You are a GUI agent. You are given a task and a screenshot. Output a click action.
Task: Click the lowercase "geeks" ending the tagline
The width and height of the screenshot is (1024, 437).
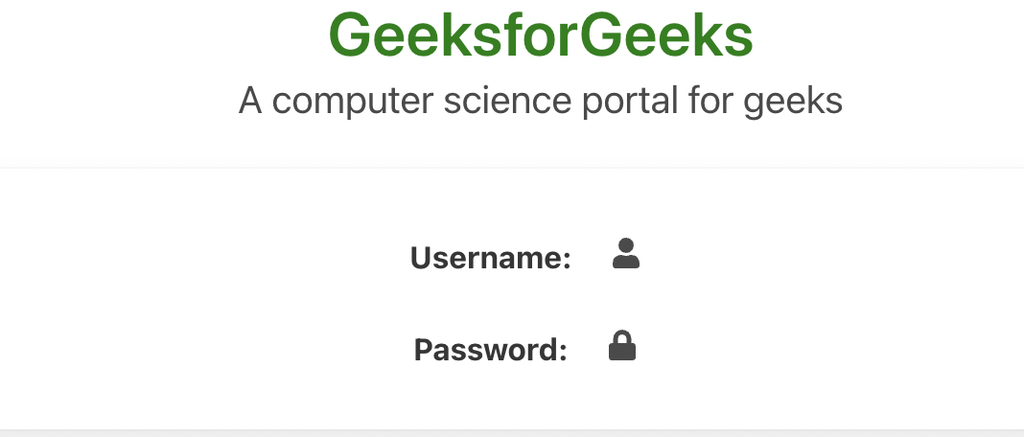coord(794,101)
